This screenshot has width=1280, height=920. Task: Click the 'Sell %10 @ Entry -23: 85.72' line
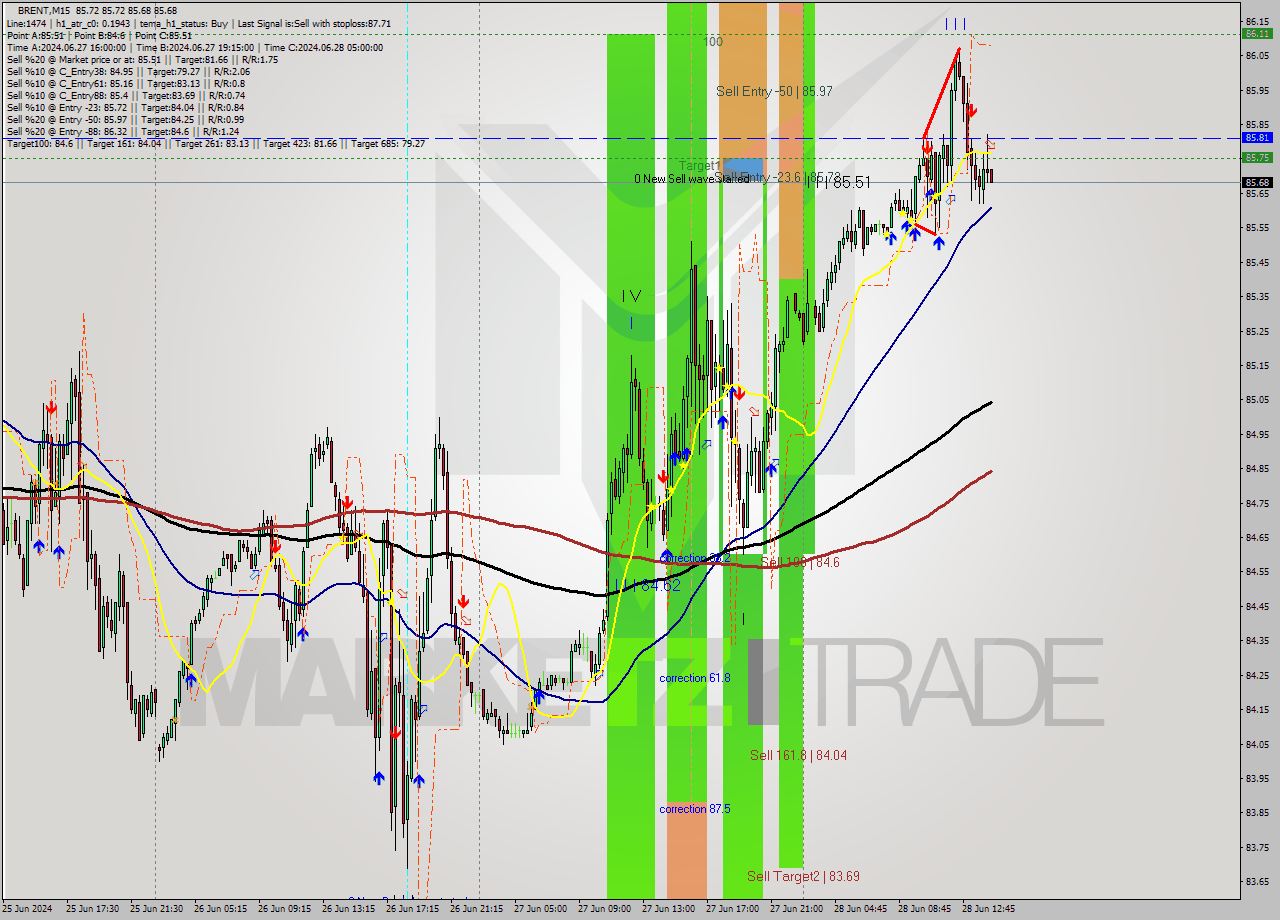[x=125, y=107]
